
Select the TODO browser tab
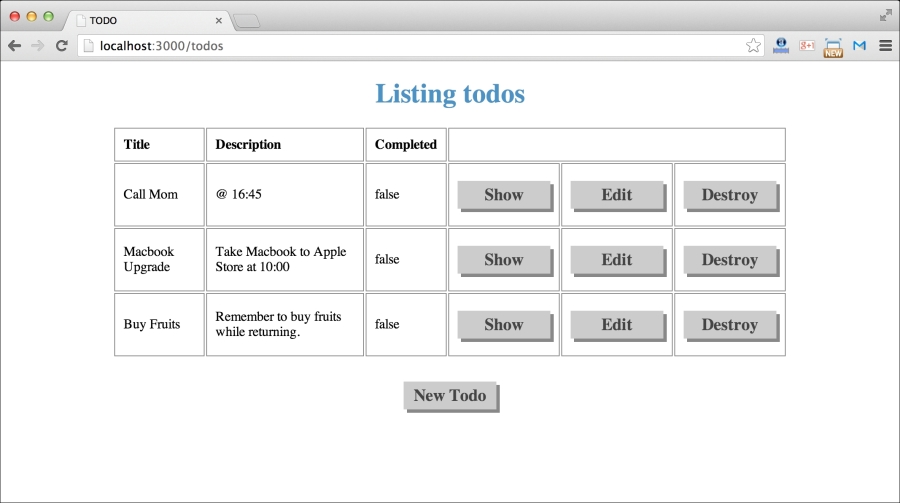click(149, 21)
